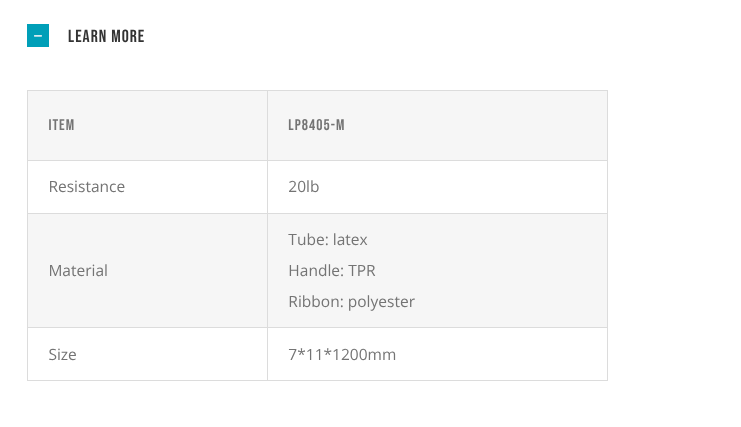This screenshot has height=427, width=741.
Task: Click the word polyester
Action: point(381,302)
